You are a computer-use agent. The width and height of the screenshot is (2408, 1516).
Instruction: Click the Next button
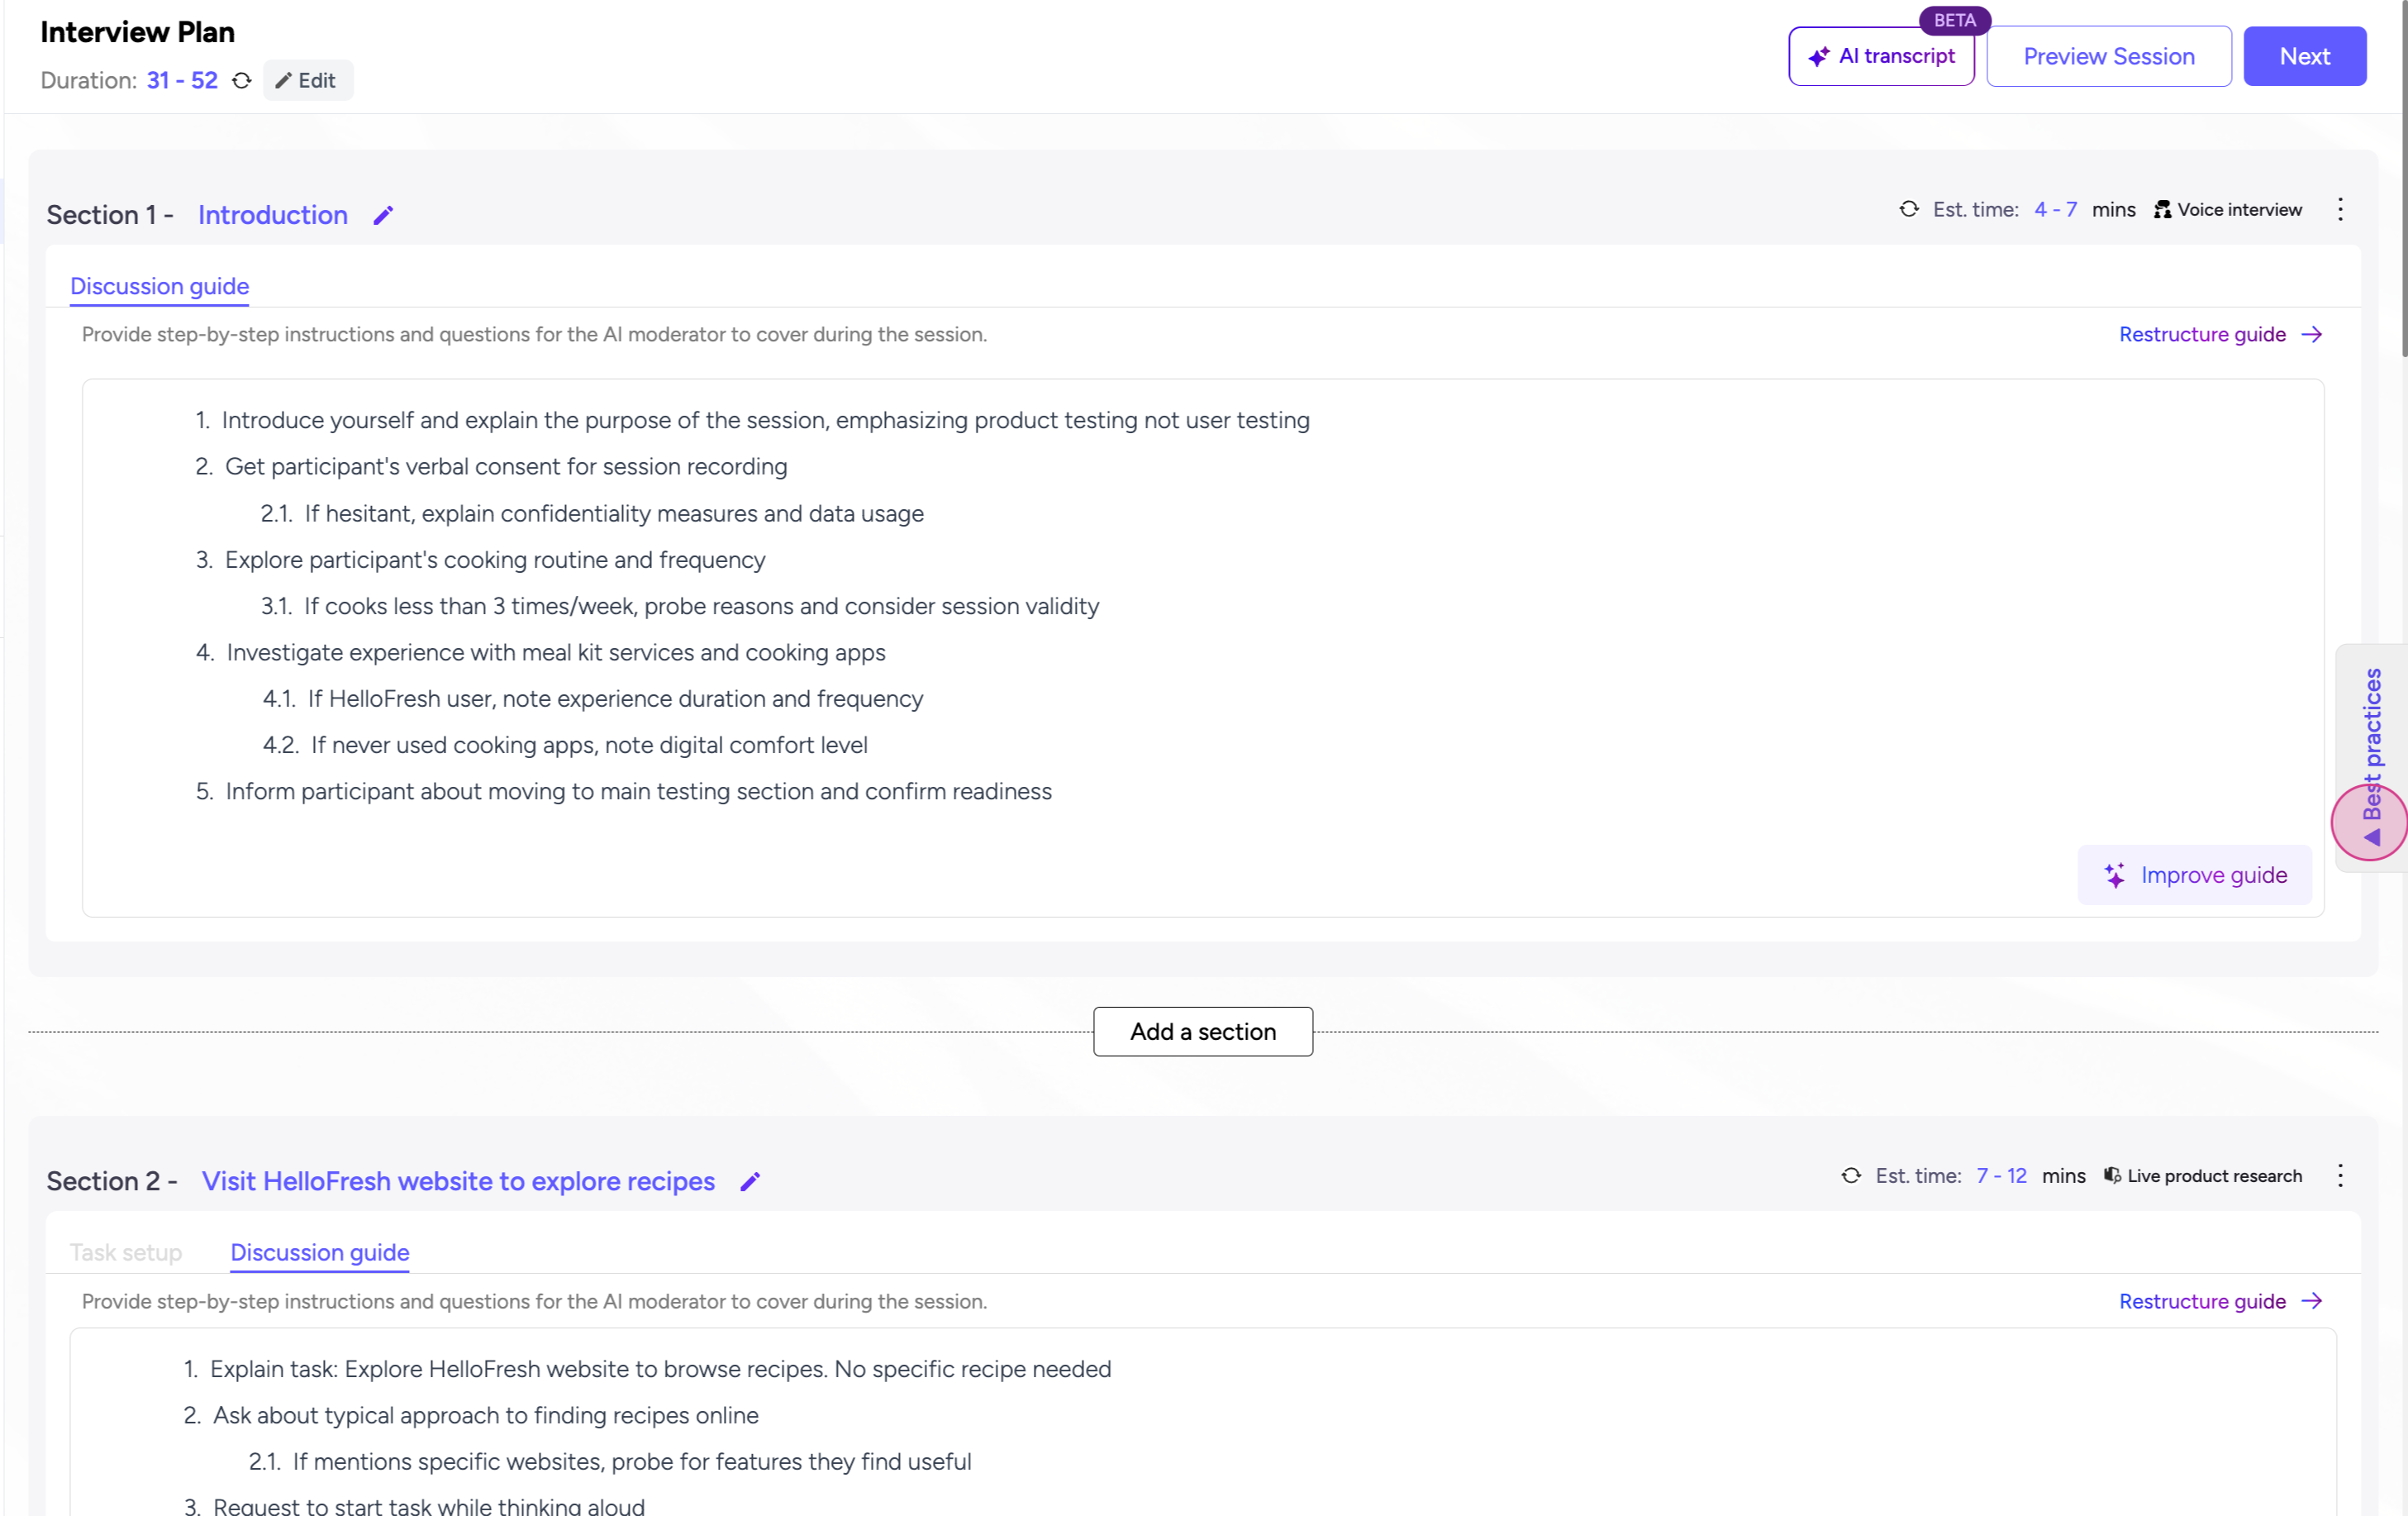tap(2304, 56)
